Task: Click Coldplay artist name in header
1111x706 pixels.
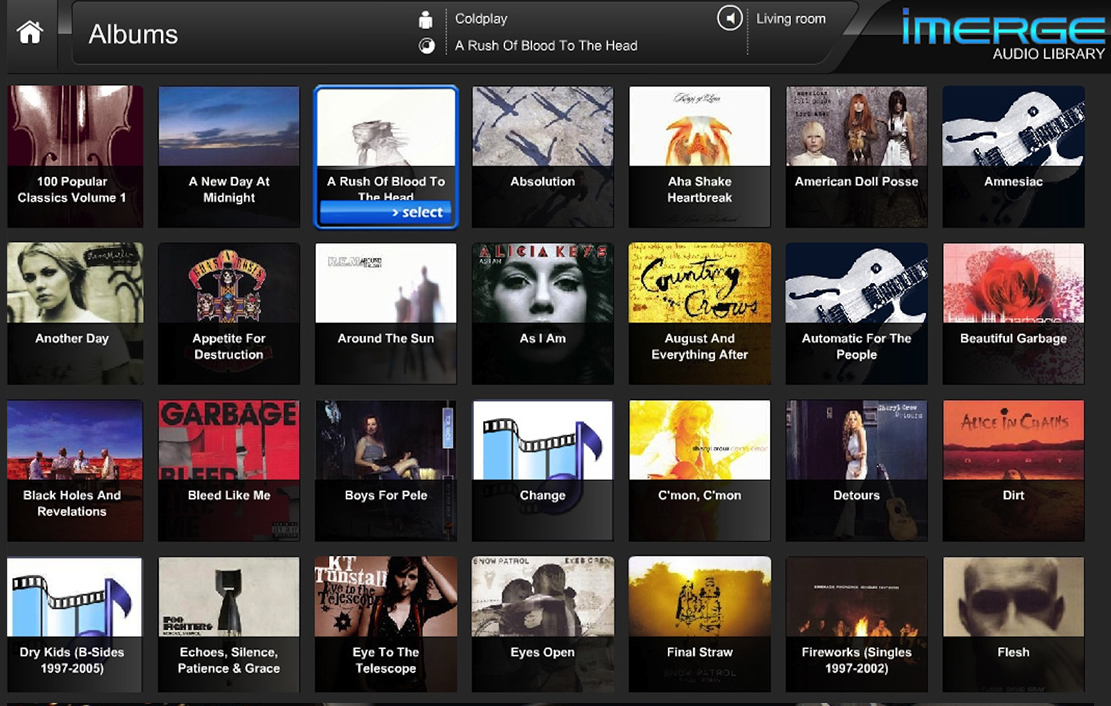Action: [481, 19]
